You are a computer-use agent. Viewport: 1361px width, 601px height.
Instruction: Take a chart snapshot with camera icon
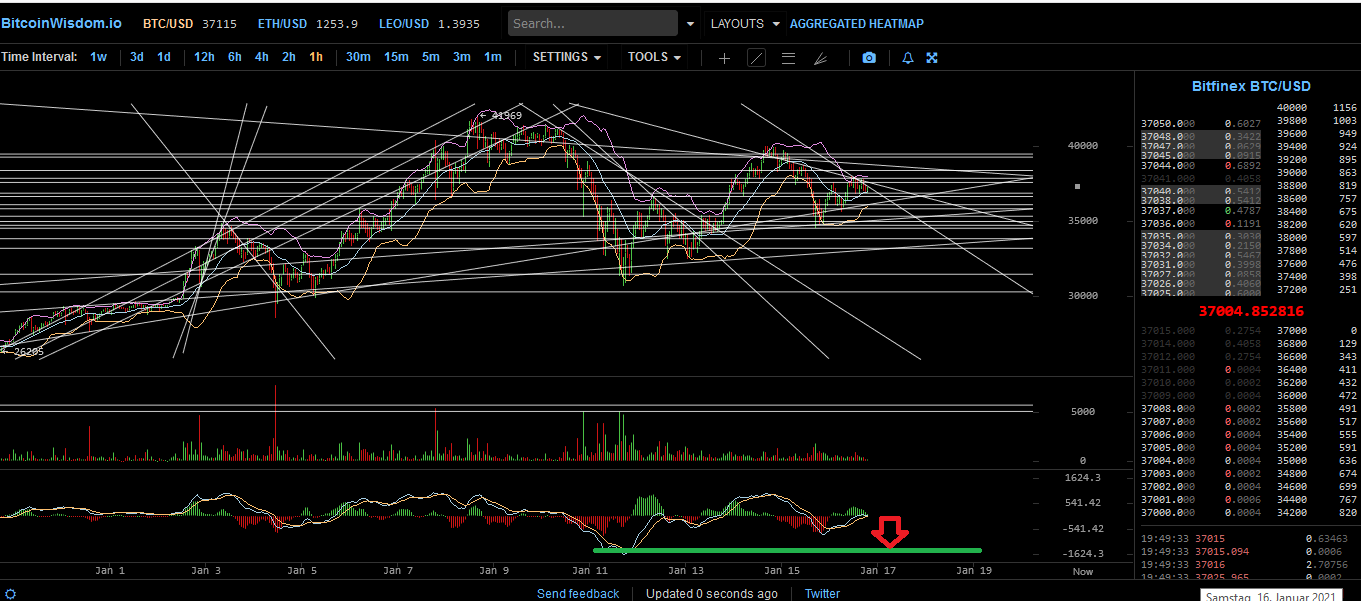869,58
